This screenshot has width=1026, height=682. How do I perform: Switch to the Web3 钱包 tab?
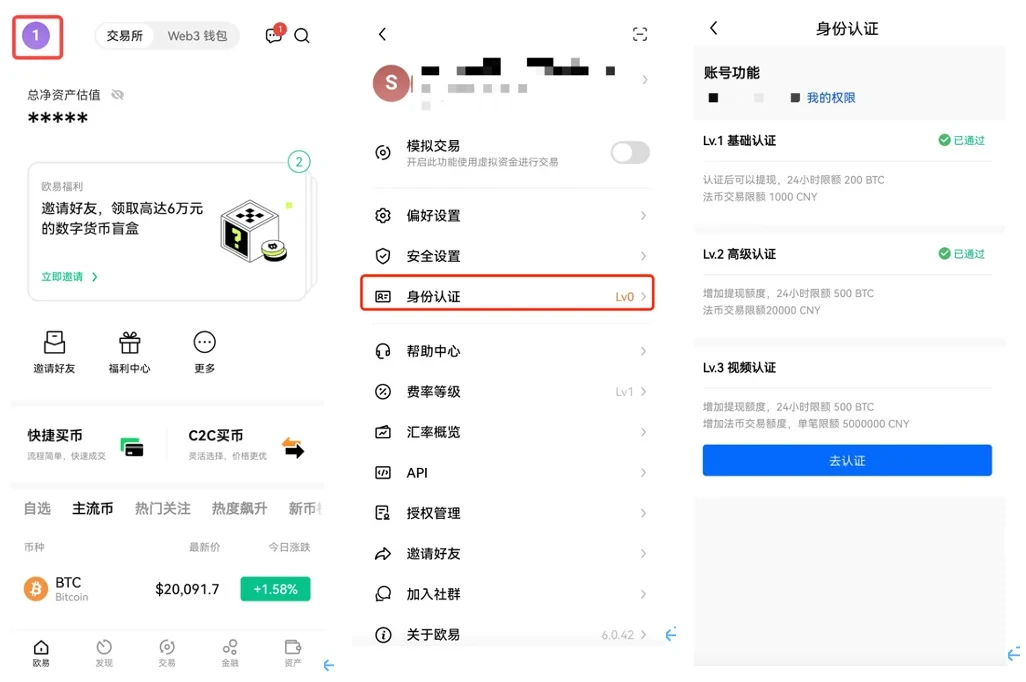198,34
